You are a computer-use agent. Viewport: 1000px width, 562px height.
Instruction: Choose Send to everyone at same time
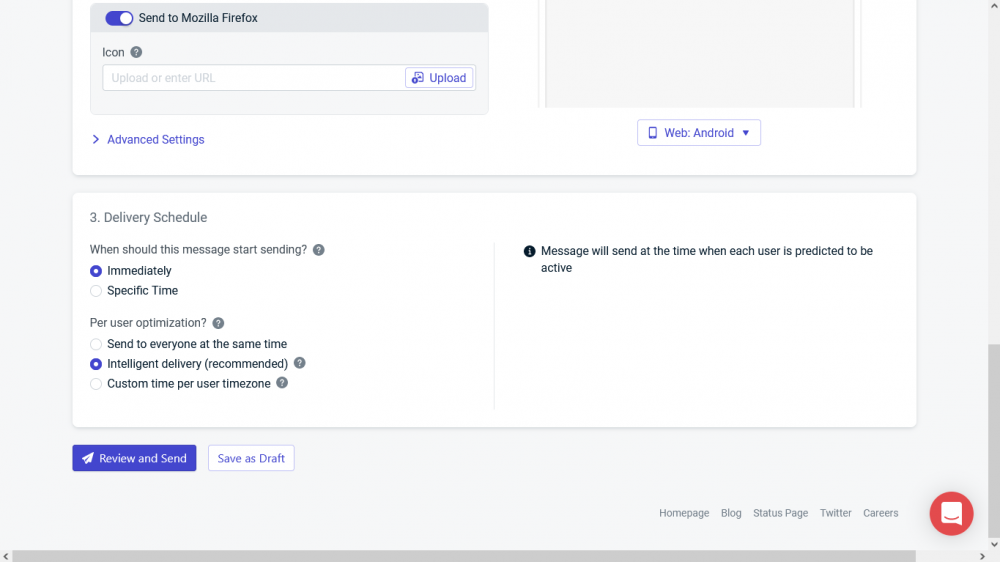96,344
